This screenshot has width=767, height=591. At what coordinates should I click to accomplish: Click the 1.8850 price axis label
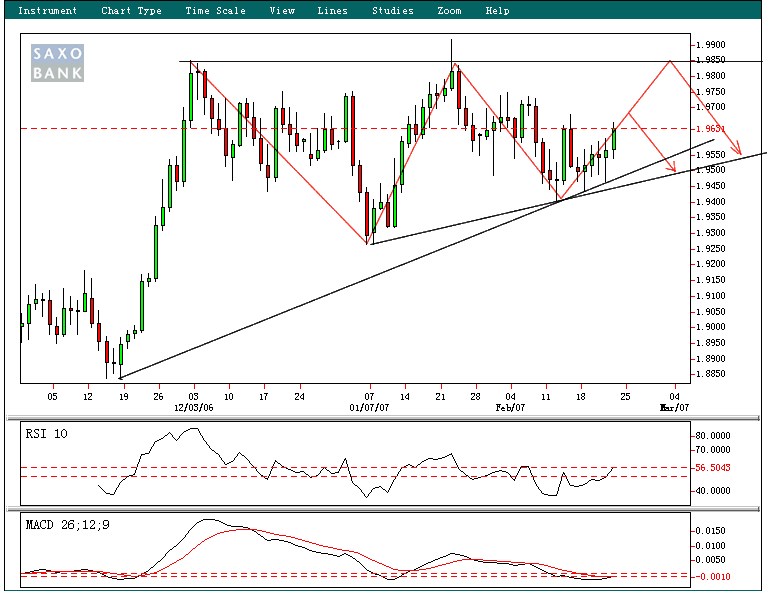point(711,374)
